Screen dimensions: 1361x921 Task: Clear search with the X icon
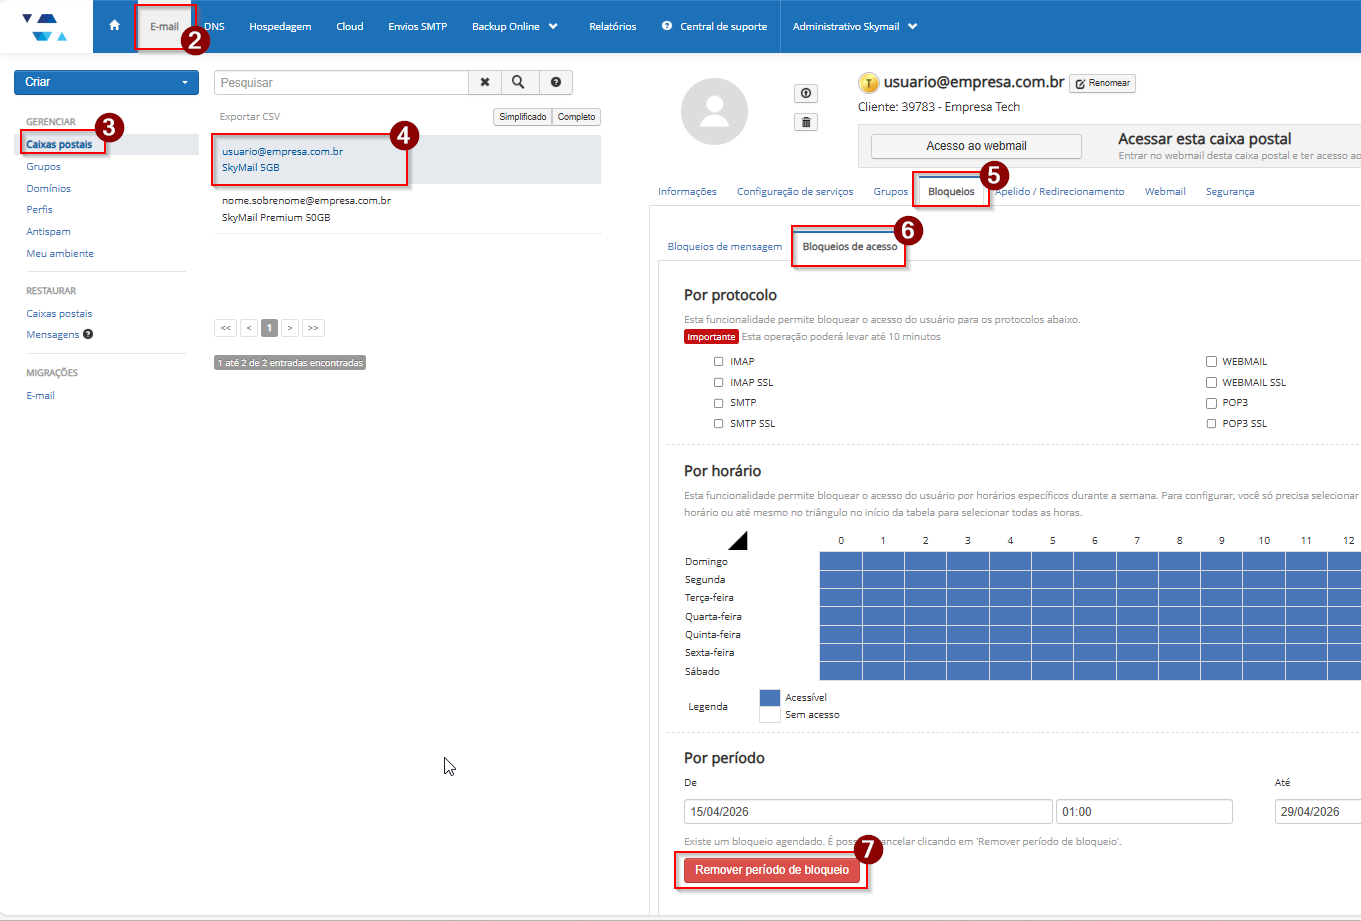click(485, 82)
